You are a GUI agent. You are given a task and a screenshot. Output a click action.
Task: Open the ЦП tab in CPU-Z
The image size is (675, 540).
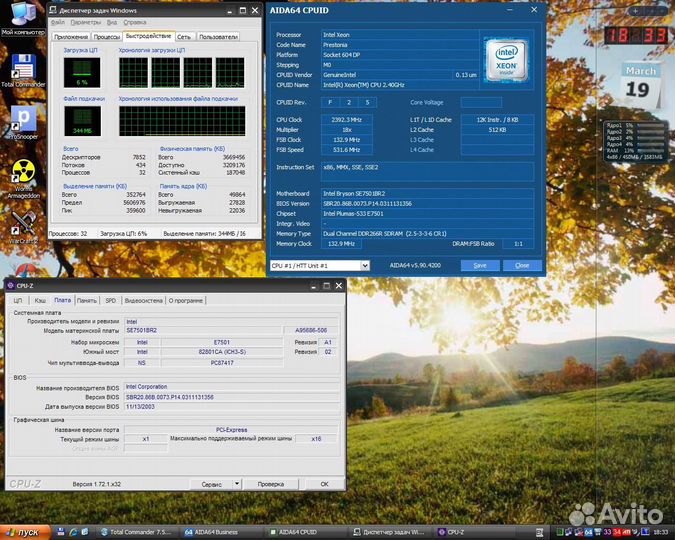click(x=18, y=301)
